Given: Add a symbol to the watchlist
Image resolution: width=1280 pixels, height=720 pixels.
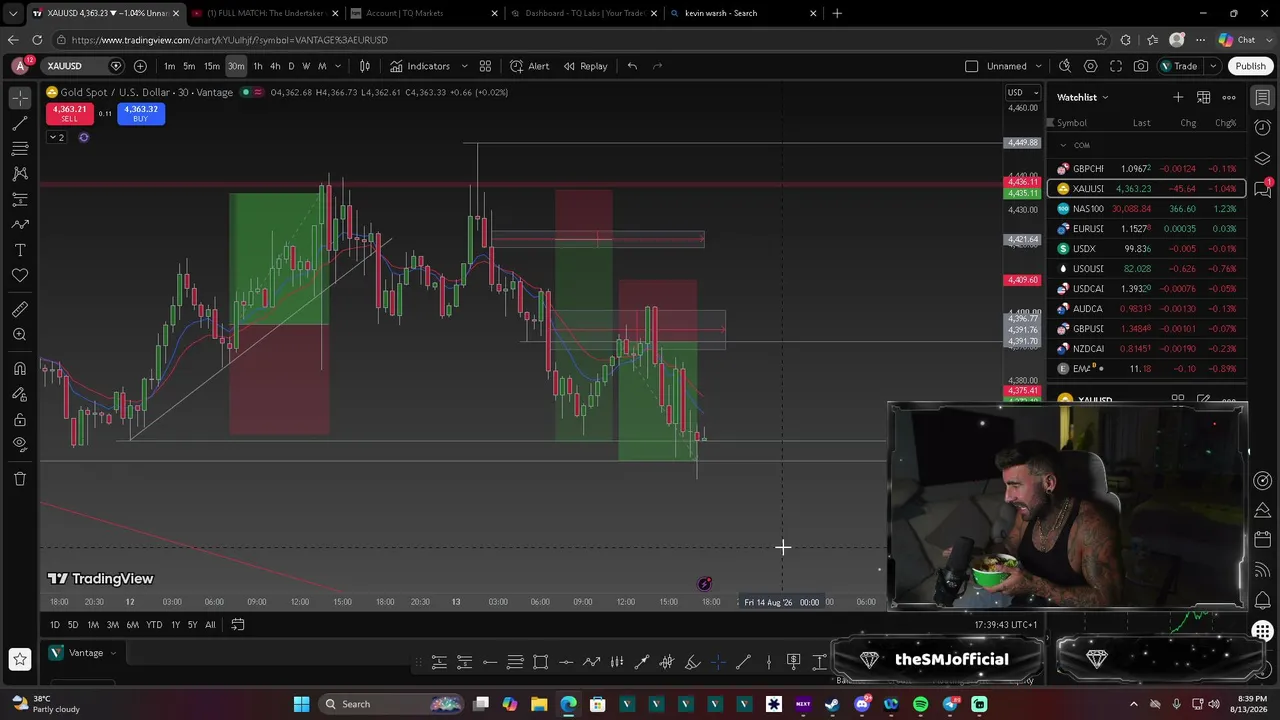Looking at the screenshot, I should (1178, 97).
